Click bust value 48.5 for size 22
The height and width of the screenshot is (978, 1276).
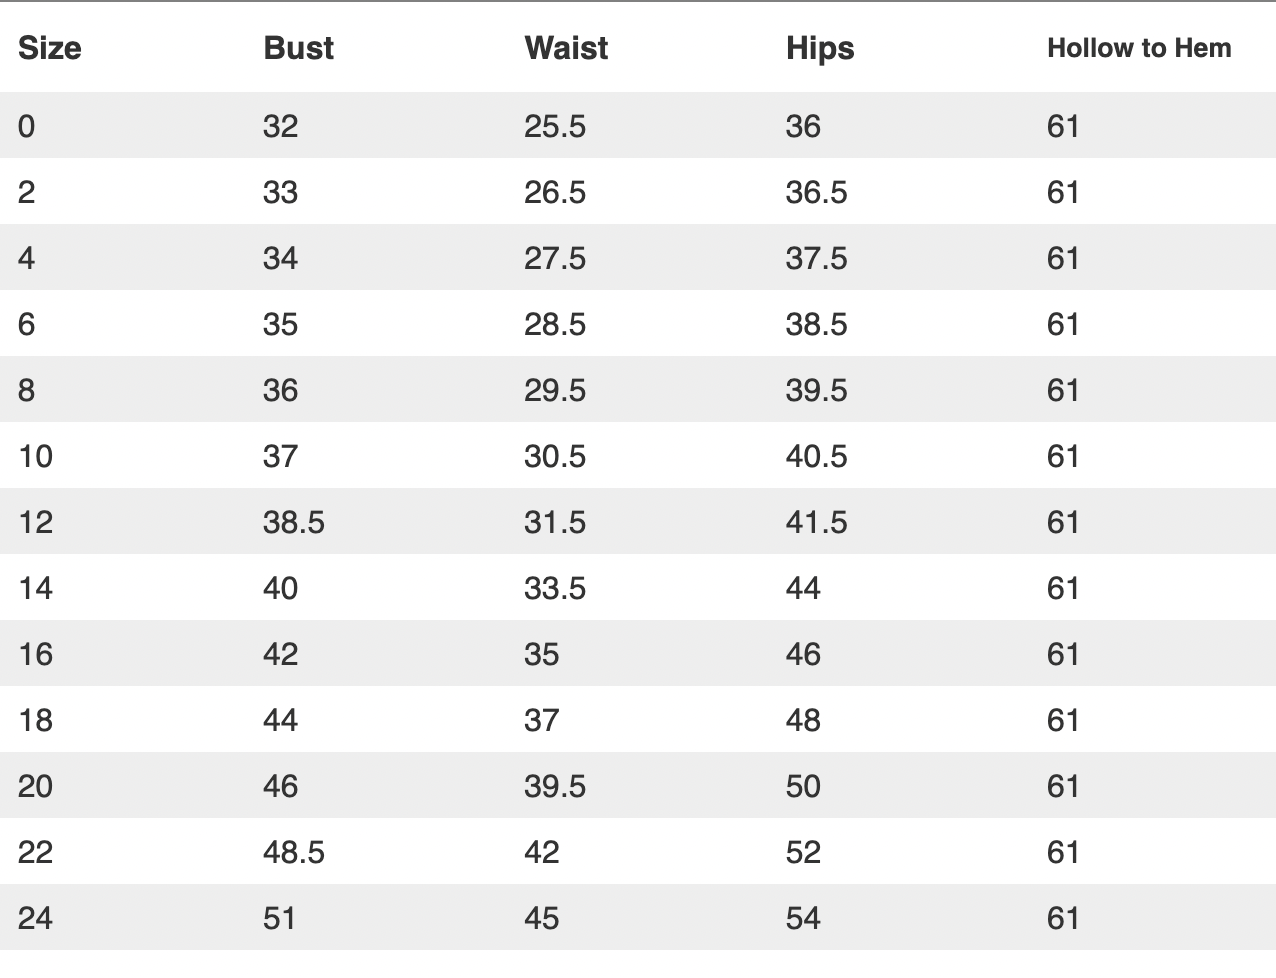click(294, 852)
